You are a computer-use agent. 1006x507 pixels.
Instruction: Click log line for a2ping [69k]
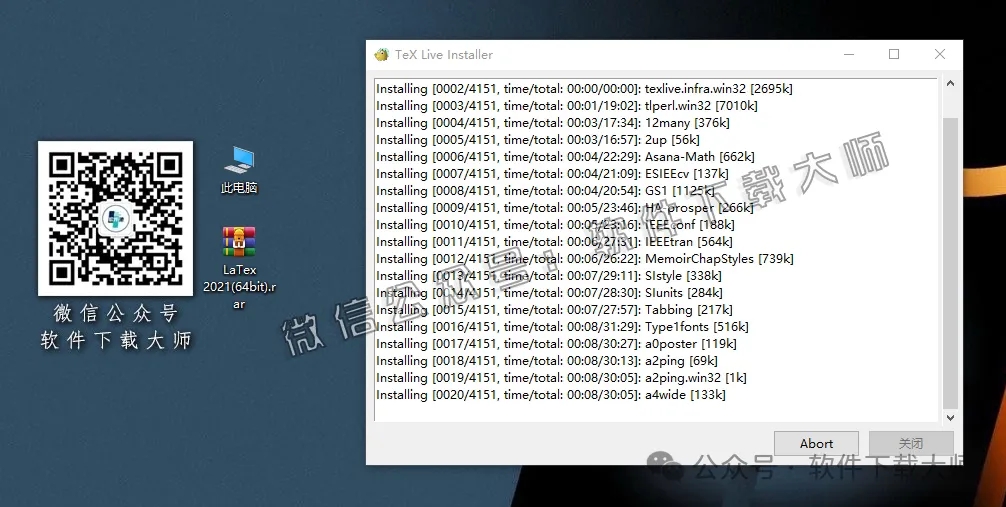[x=547, y=361]
